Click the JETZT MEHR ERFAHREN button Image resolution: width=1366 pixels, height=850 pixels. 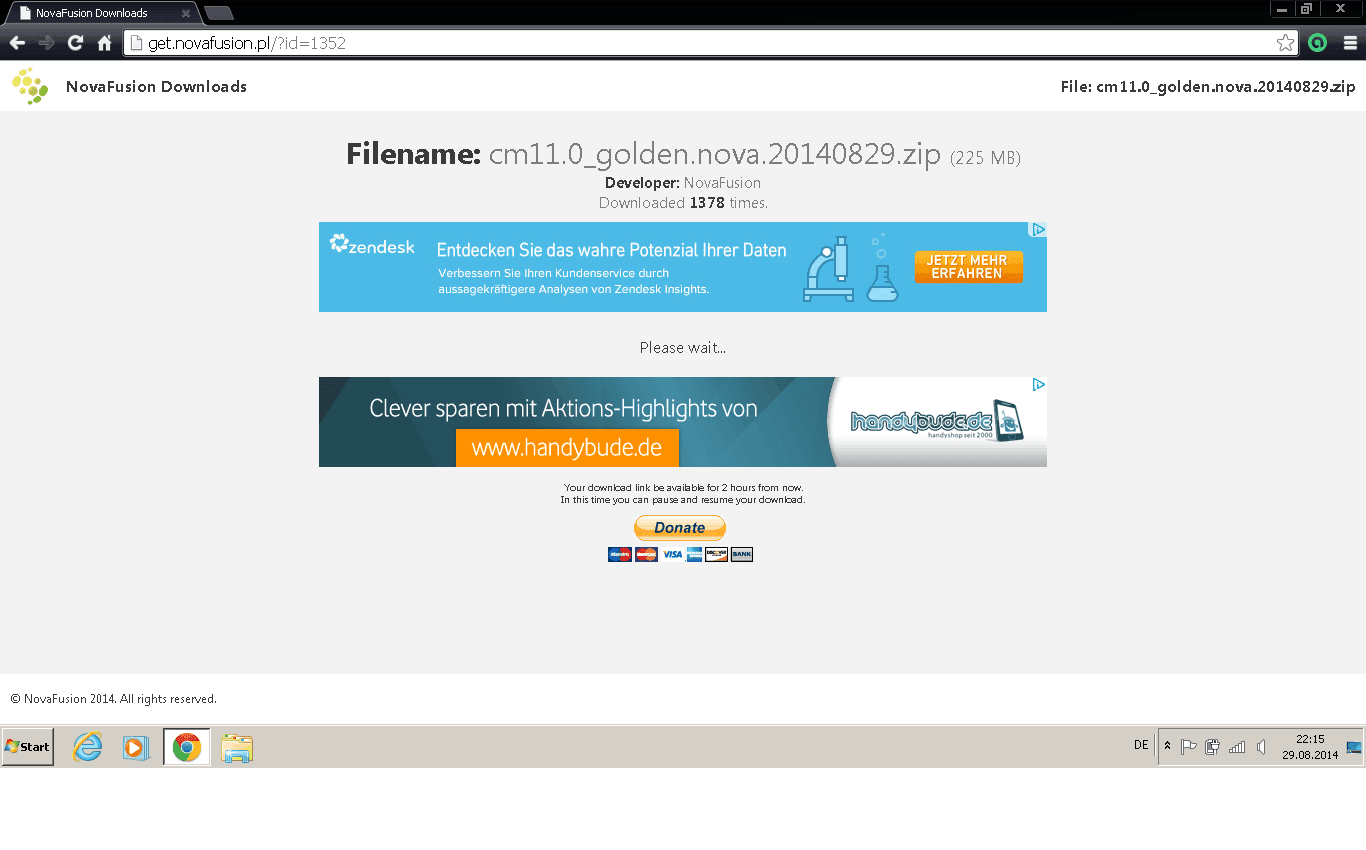coord(968,267)
